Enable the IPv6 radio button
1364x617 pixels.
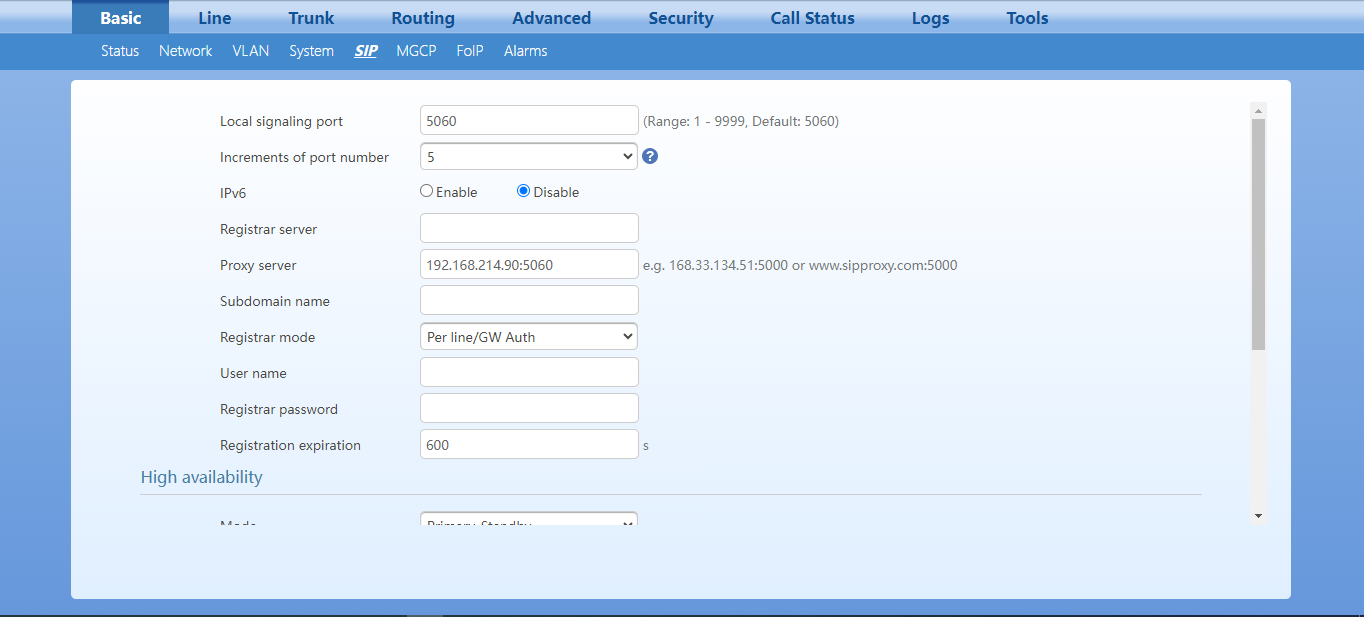pos(427,191)
